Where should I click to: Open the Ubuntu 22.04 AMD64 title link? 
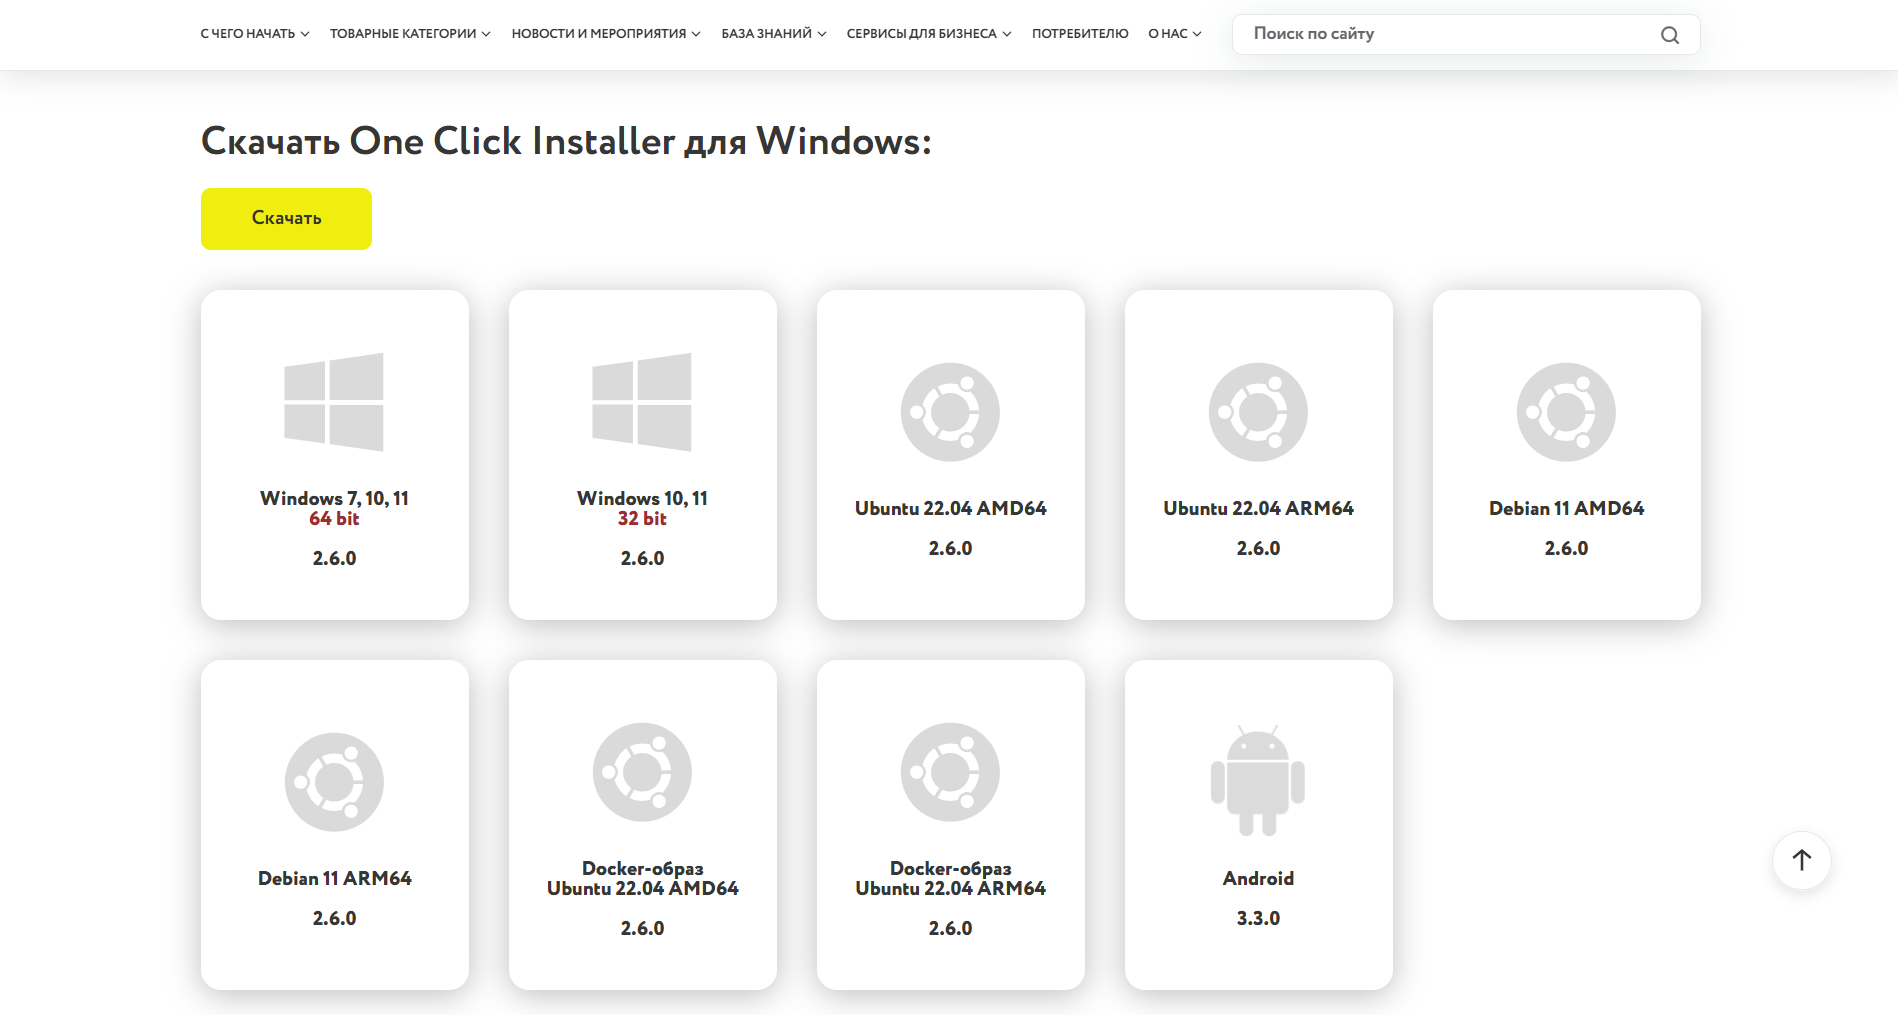(950, 508)
